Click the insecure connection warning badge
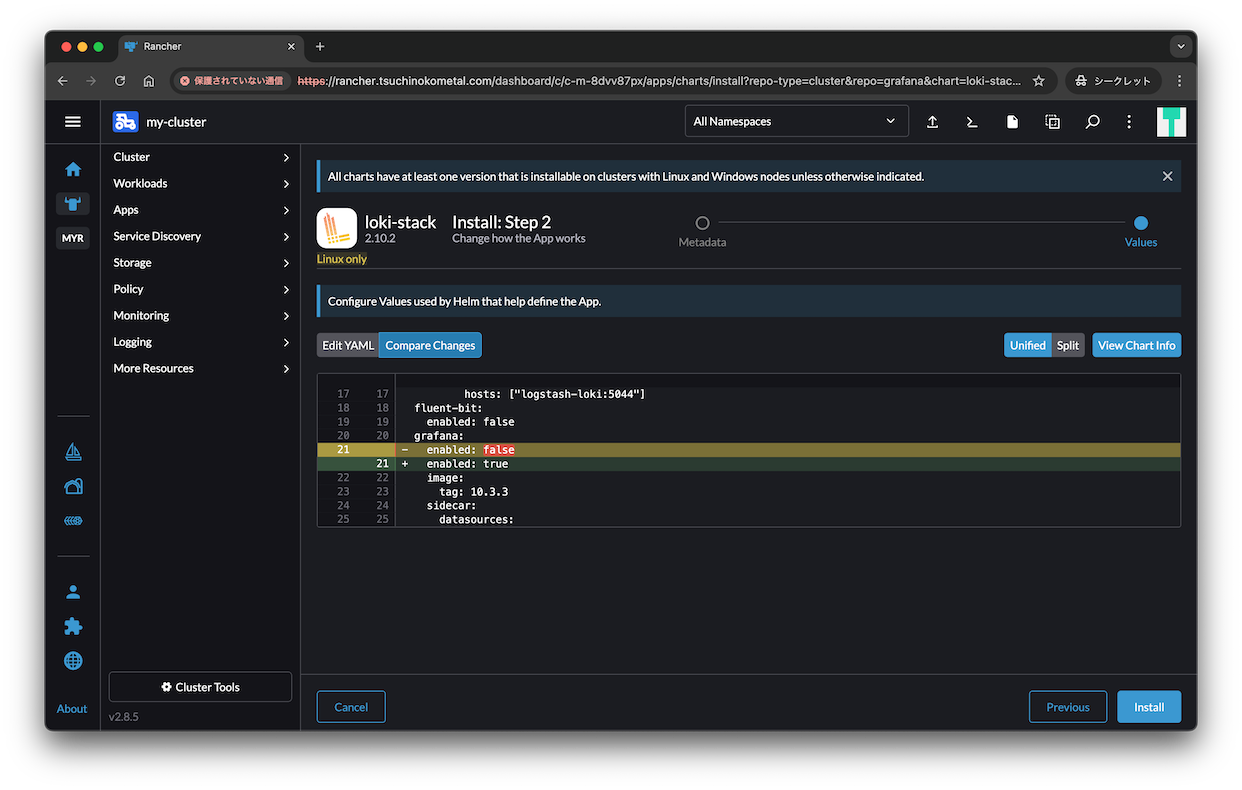Viewport: 1242px width, 790px height. pos(231,81)
